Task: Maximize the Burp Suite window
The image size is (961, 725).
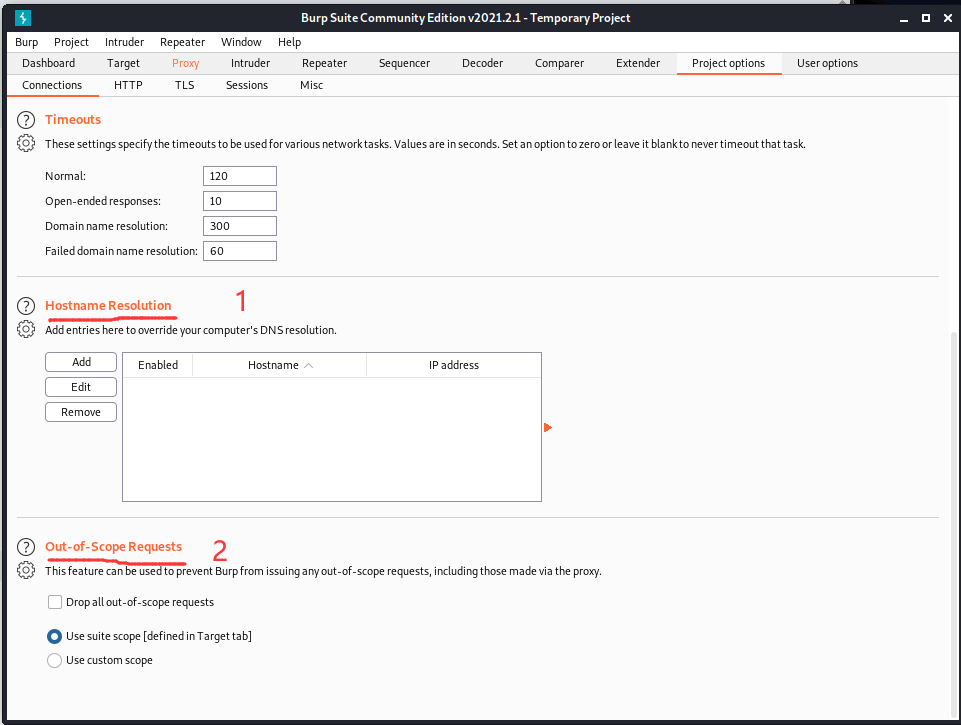Action: (926, 18)
